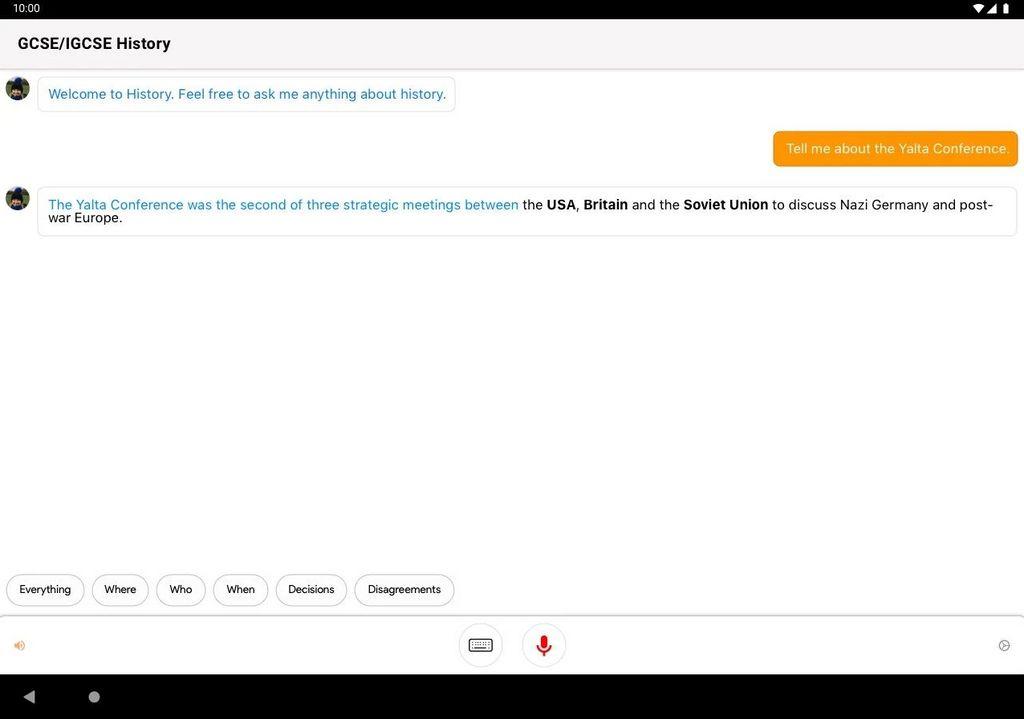Open the keyboard input button
The height and width of the screenshot is (719, 1024).
point(481,645)
